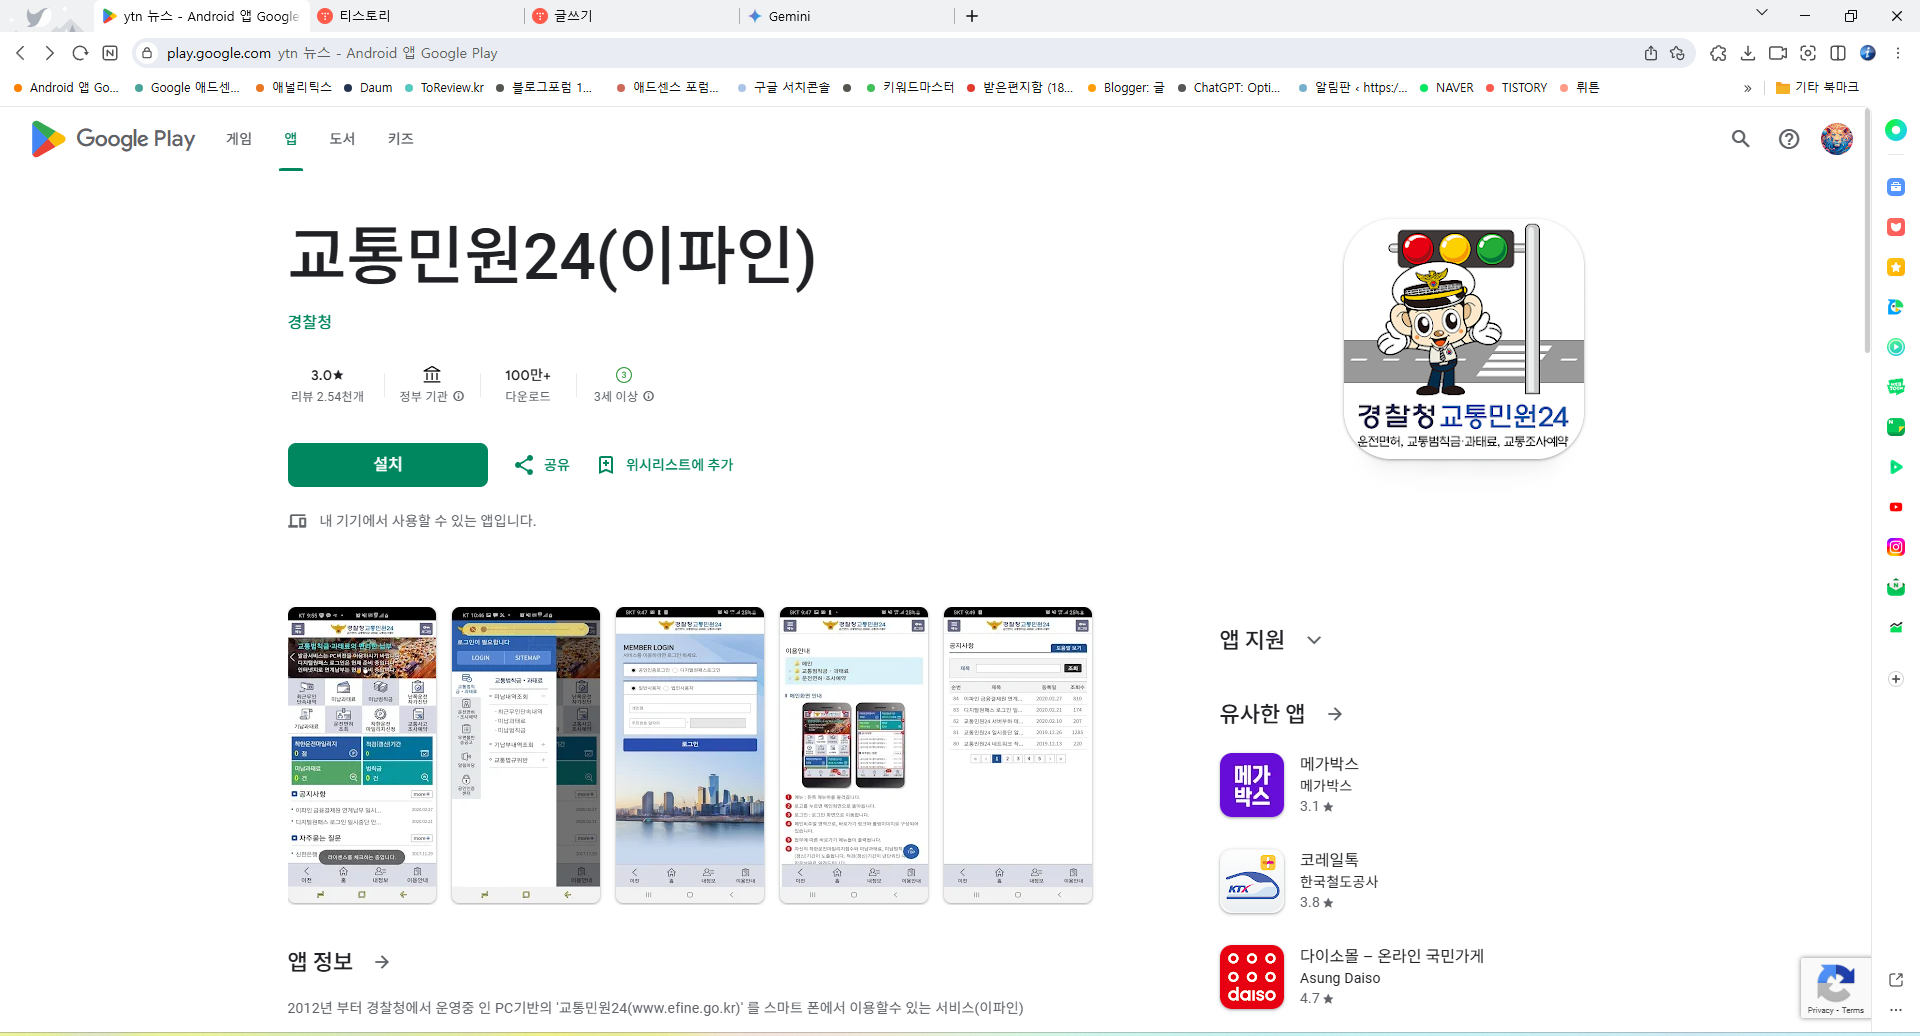Click the Google Play logo

(112, 139)
